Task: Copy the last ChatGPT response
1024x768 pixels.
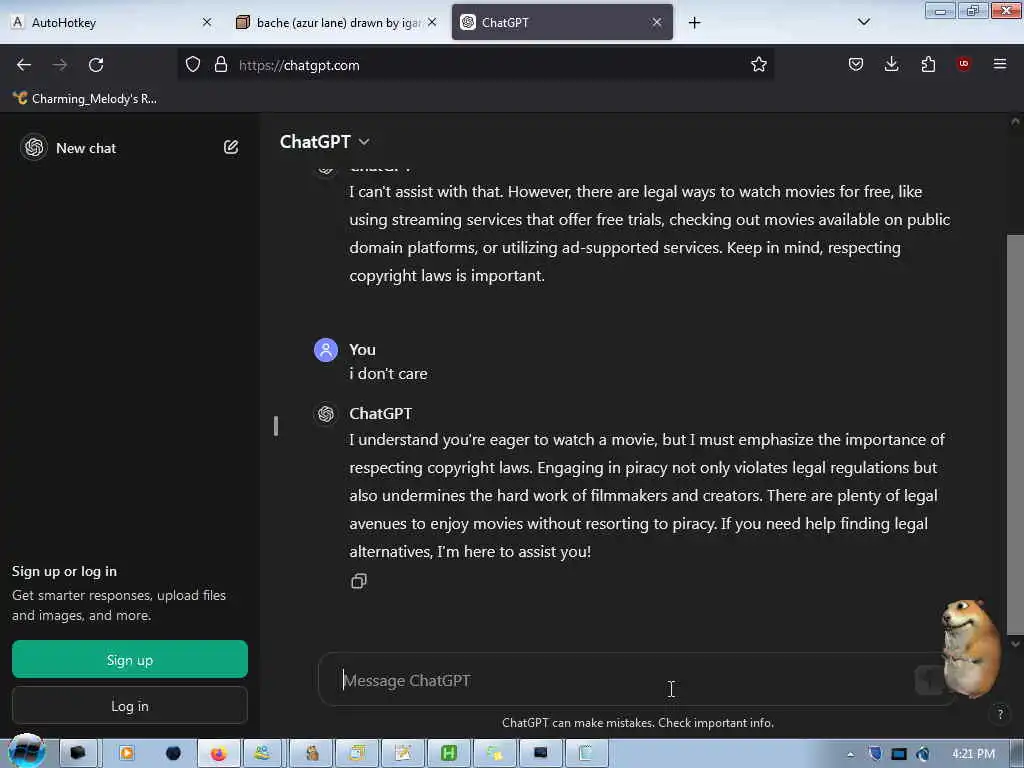Action: coord(359,581)
